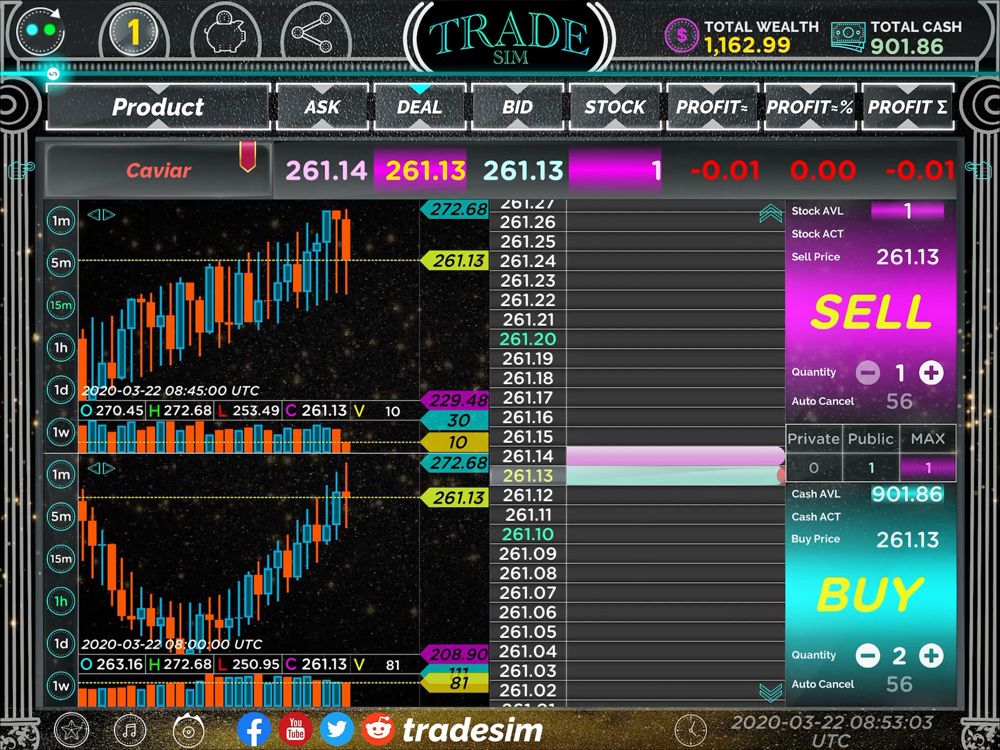Open the piggy bank savings icon
The width and height of the screenshot is (1000, 750).
(226, 31)
